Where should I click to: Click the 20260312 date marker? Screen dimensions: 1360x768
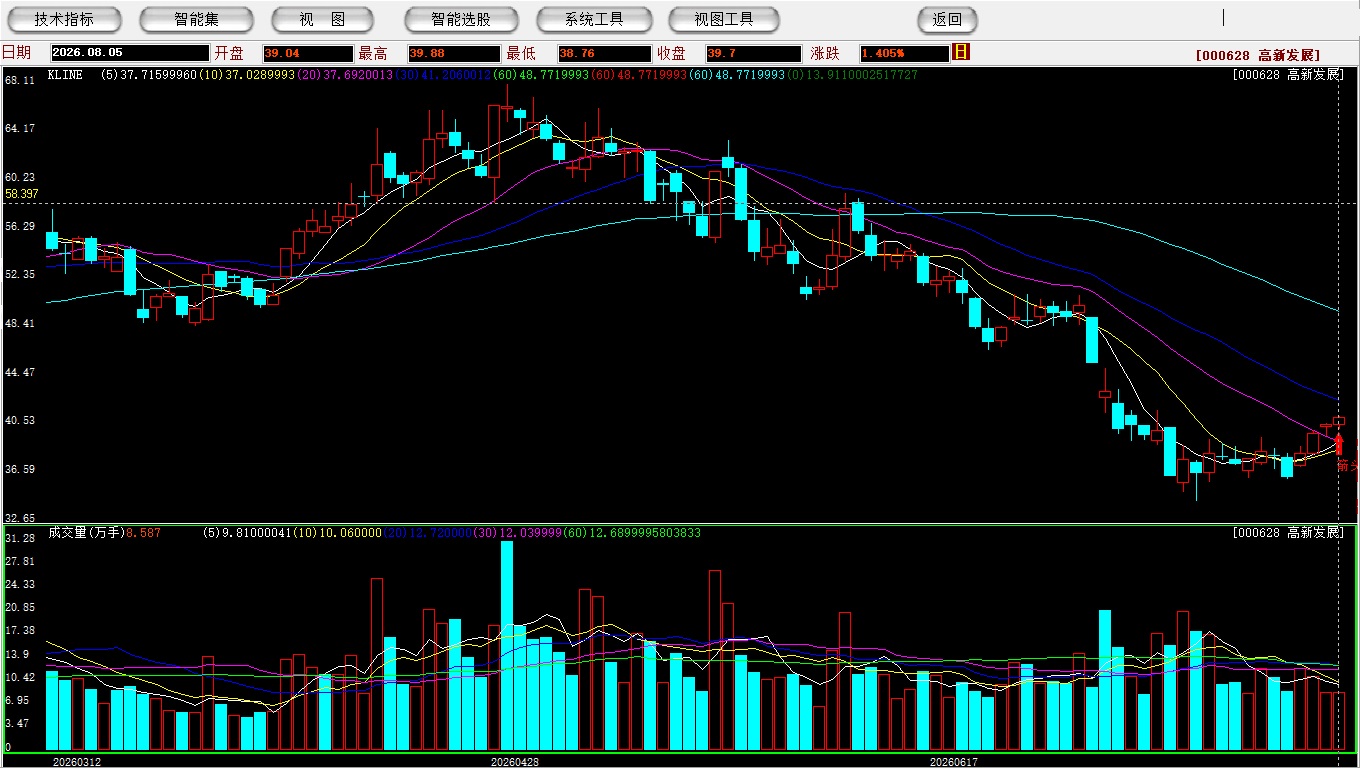coord(76,761)
